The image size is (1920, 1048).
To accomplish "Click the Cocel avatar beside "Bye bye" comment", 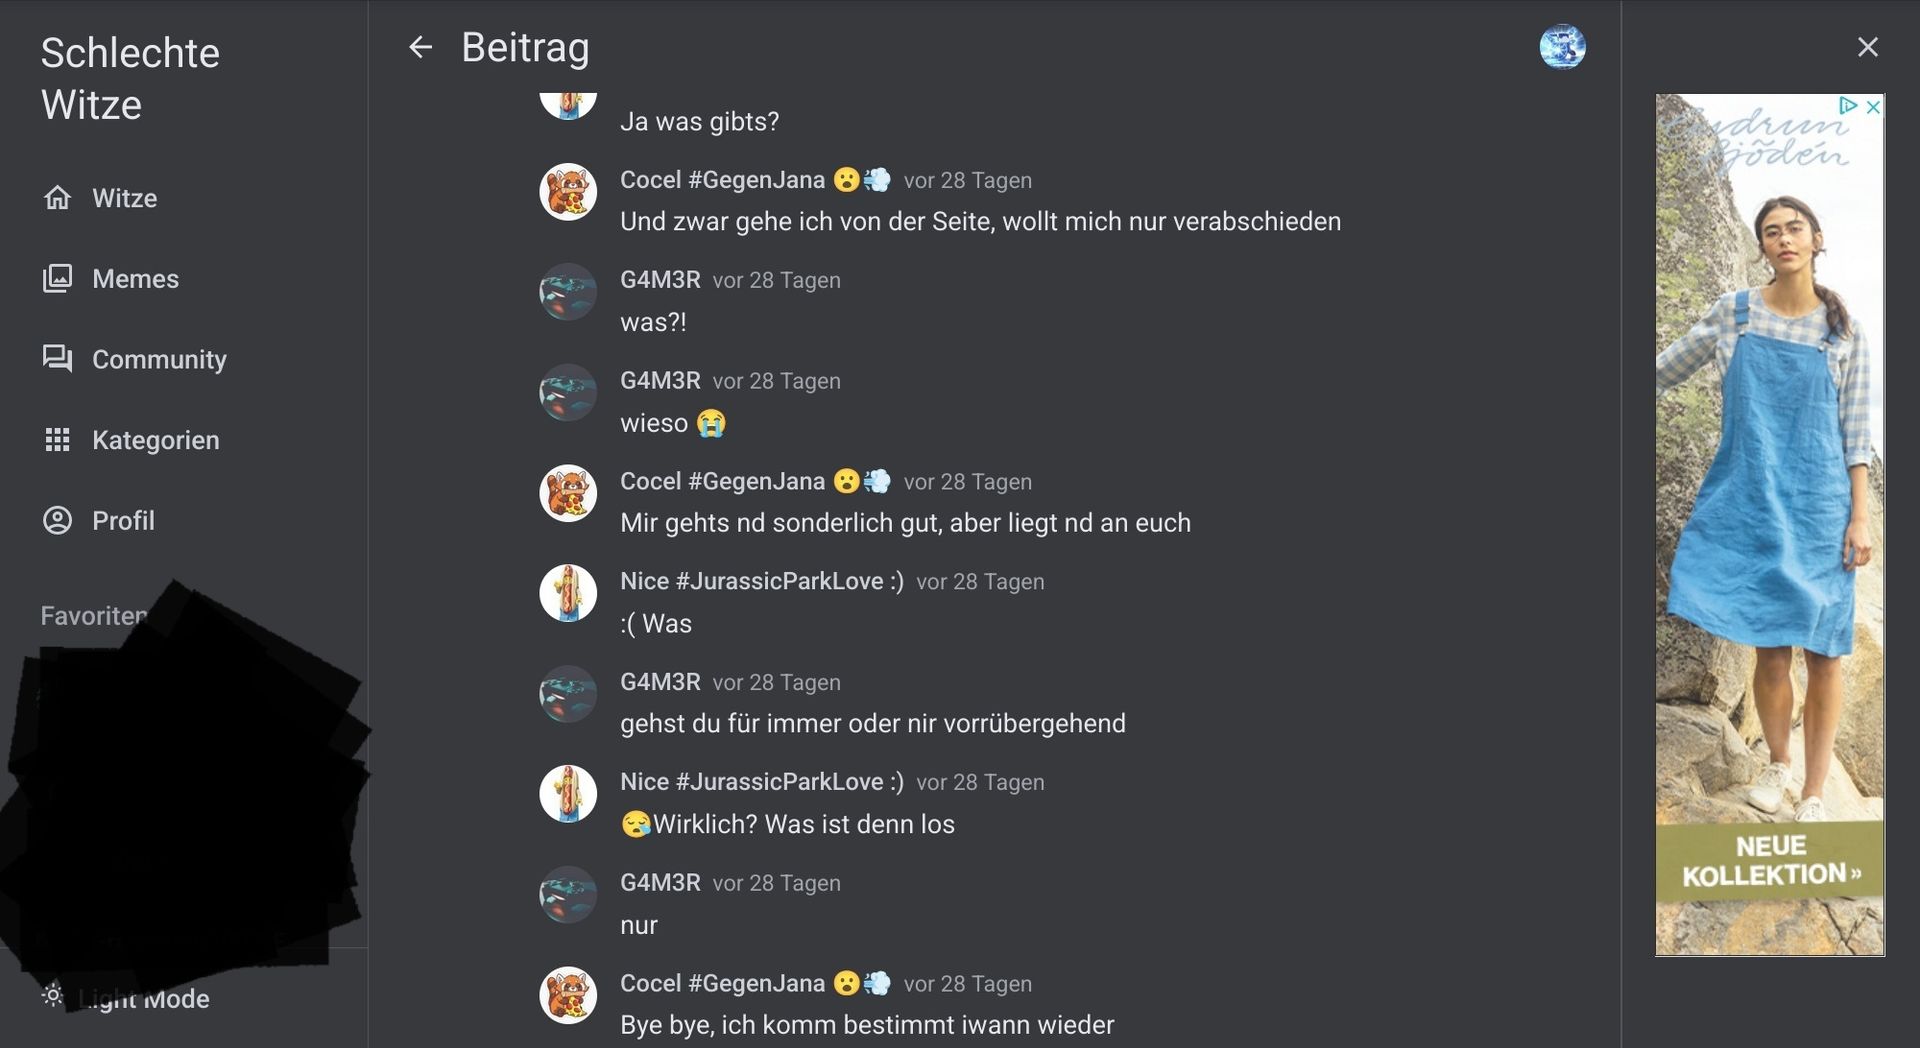I will [x=568, y=995].
